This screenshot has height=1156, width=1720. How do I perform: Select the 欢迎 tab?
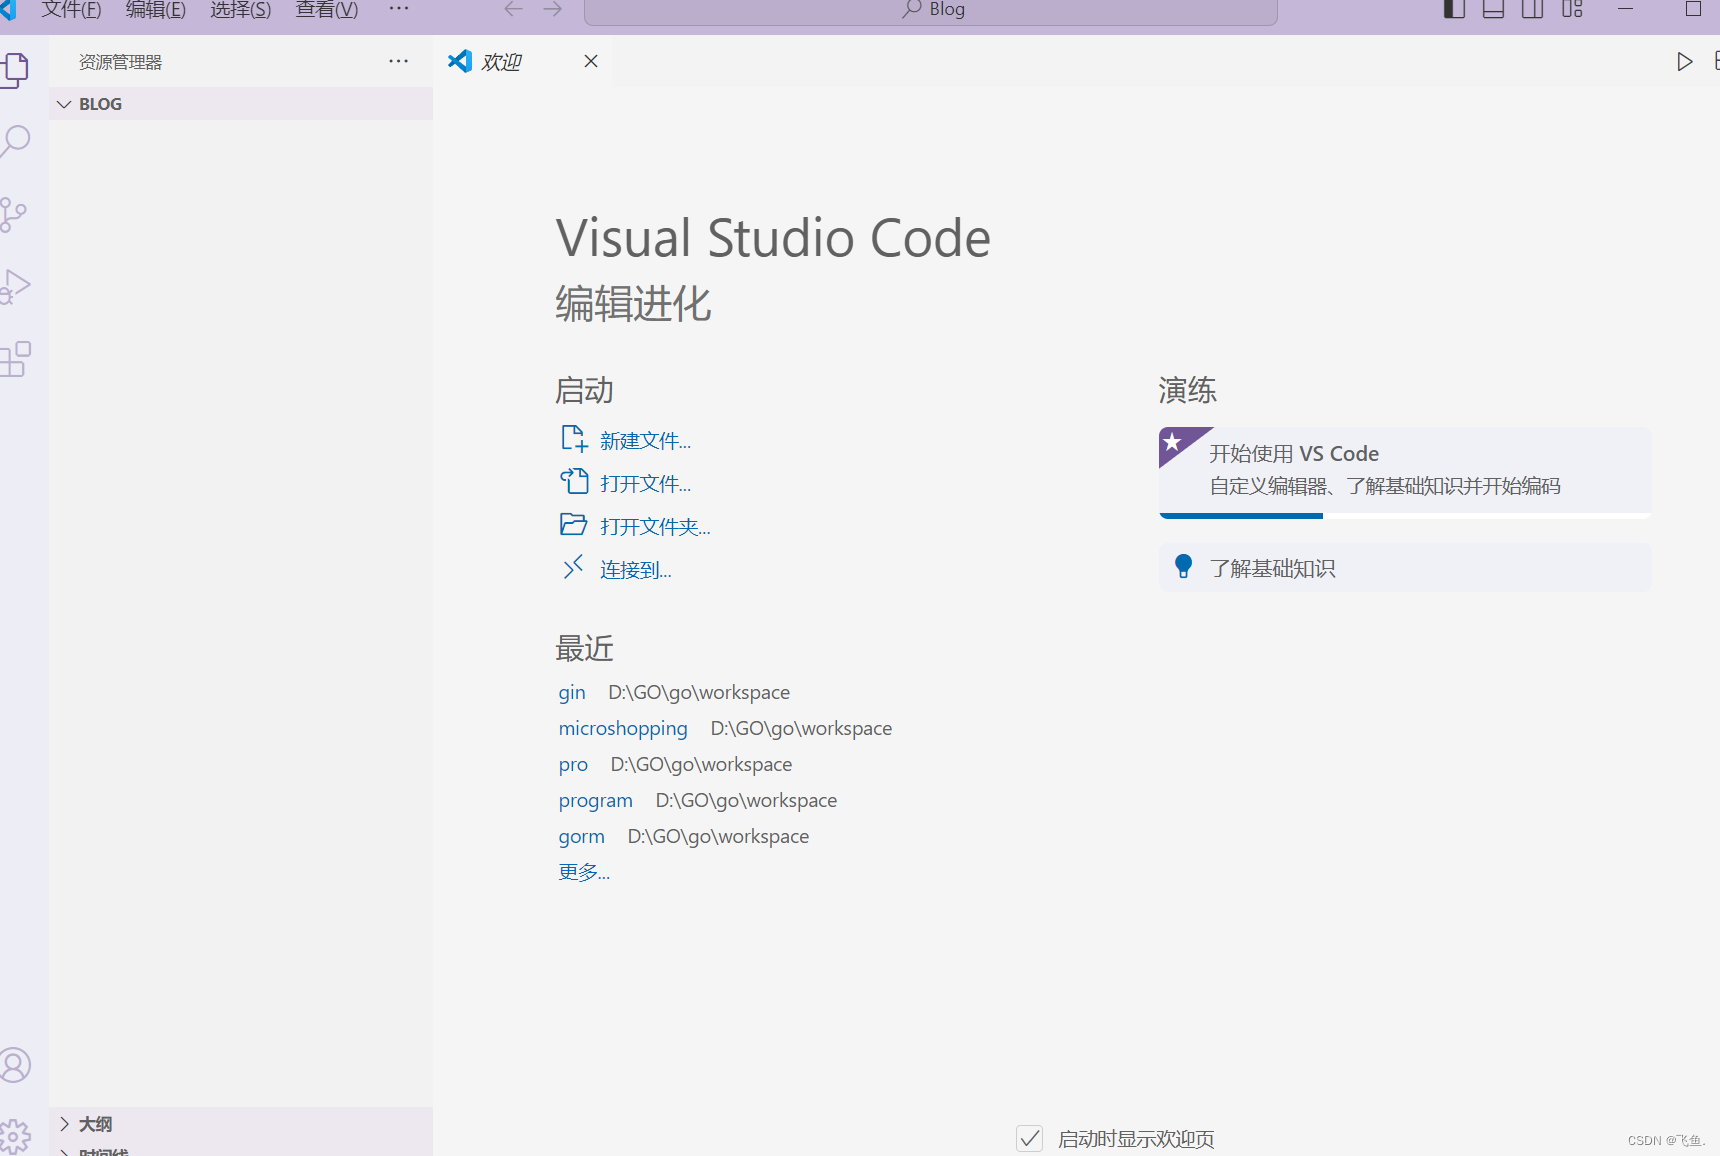[502, 61]
